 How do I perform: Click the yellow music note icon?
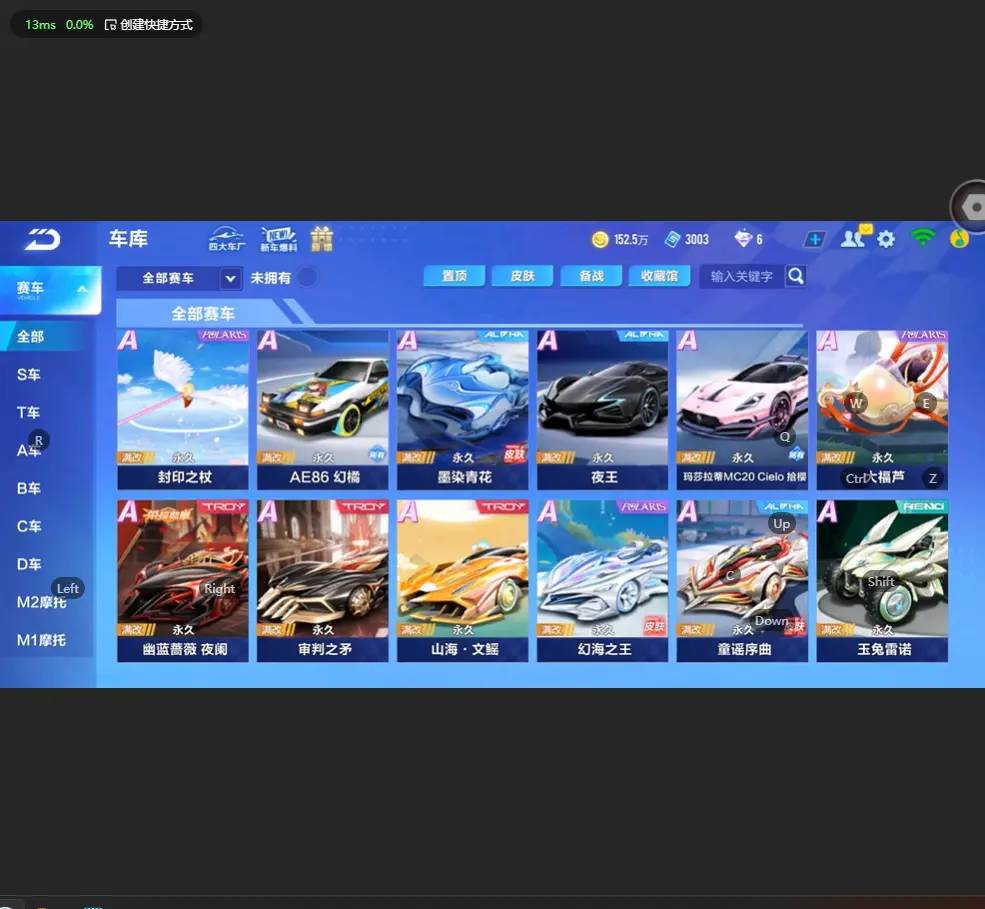tap(959, 239)
